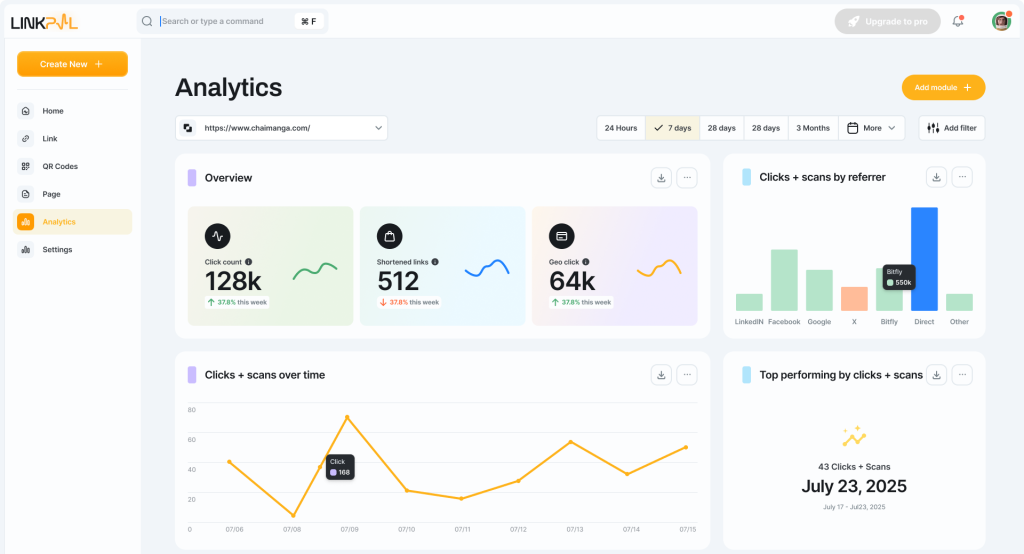The height and width of the screenshot is (554, 1024).
Task: Open more options for Overview card
Action: click(686, 178)
